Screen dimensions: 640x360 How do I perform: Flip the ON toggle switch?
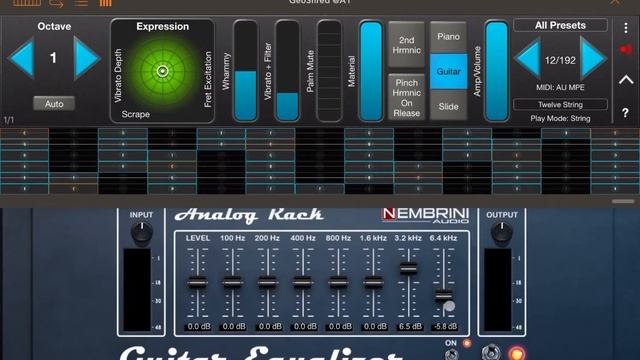[451, 353]
